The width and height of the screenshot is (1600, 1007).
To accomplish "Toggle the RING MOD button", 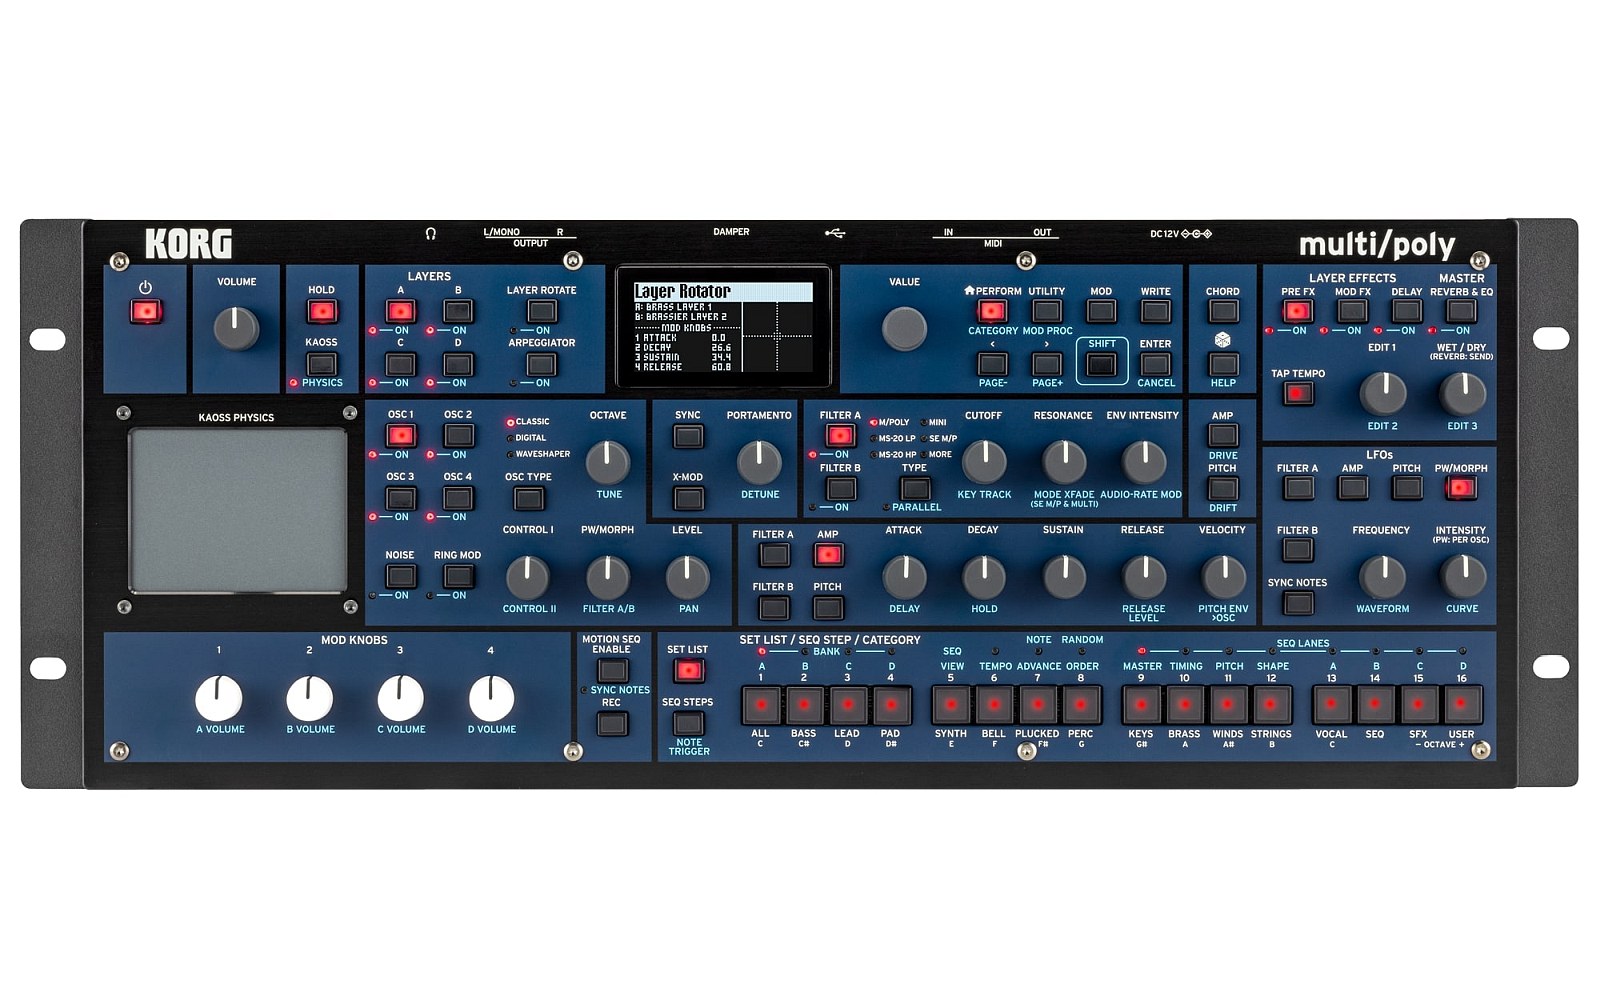I will [458, 576].
